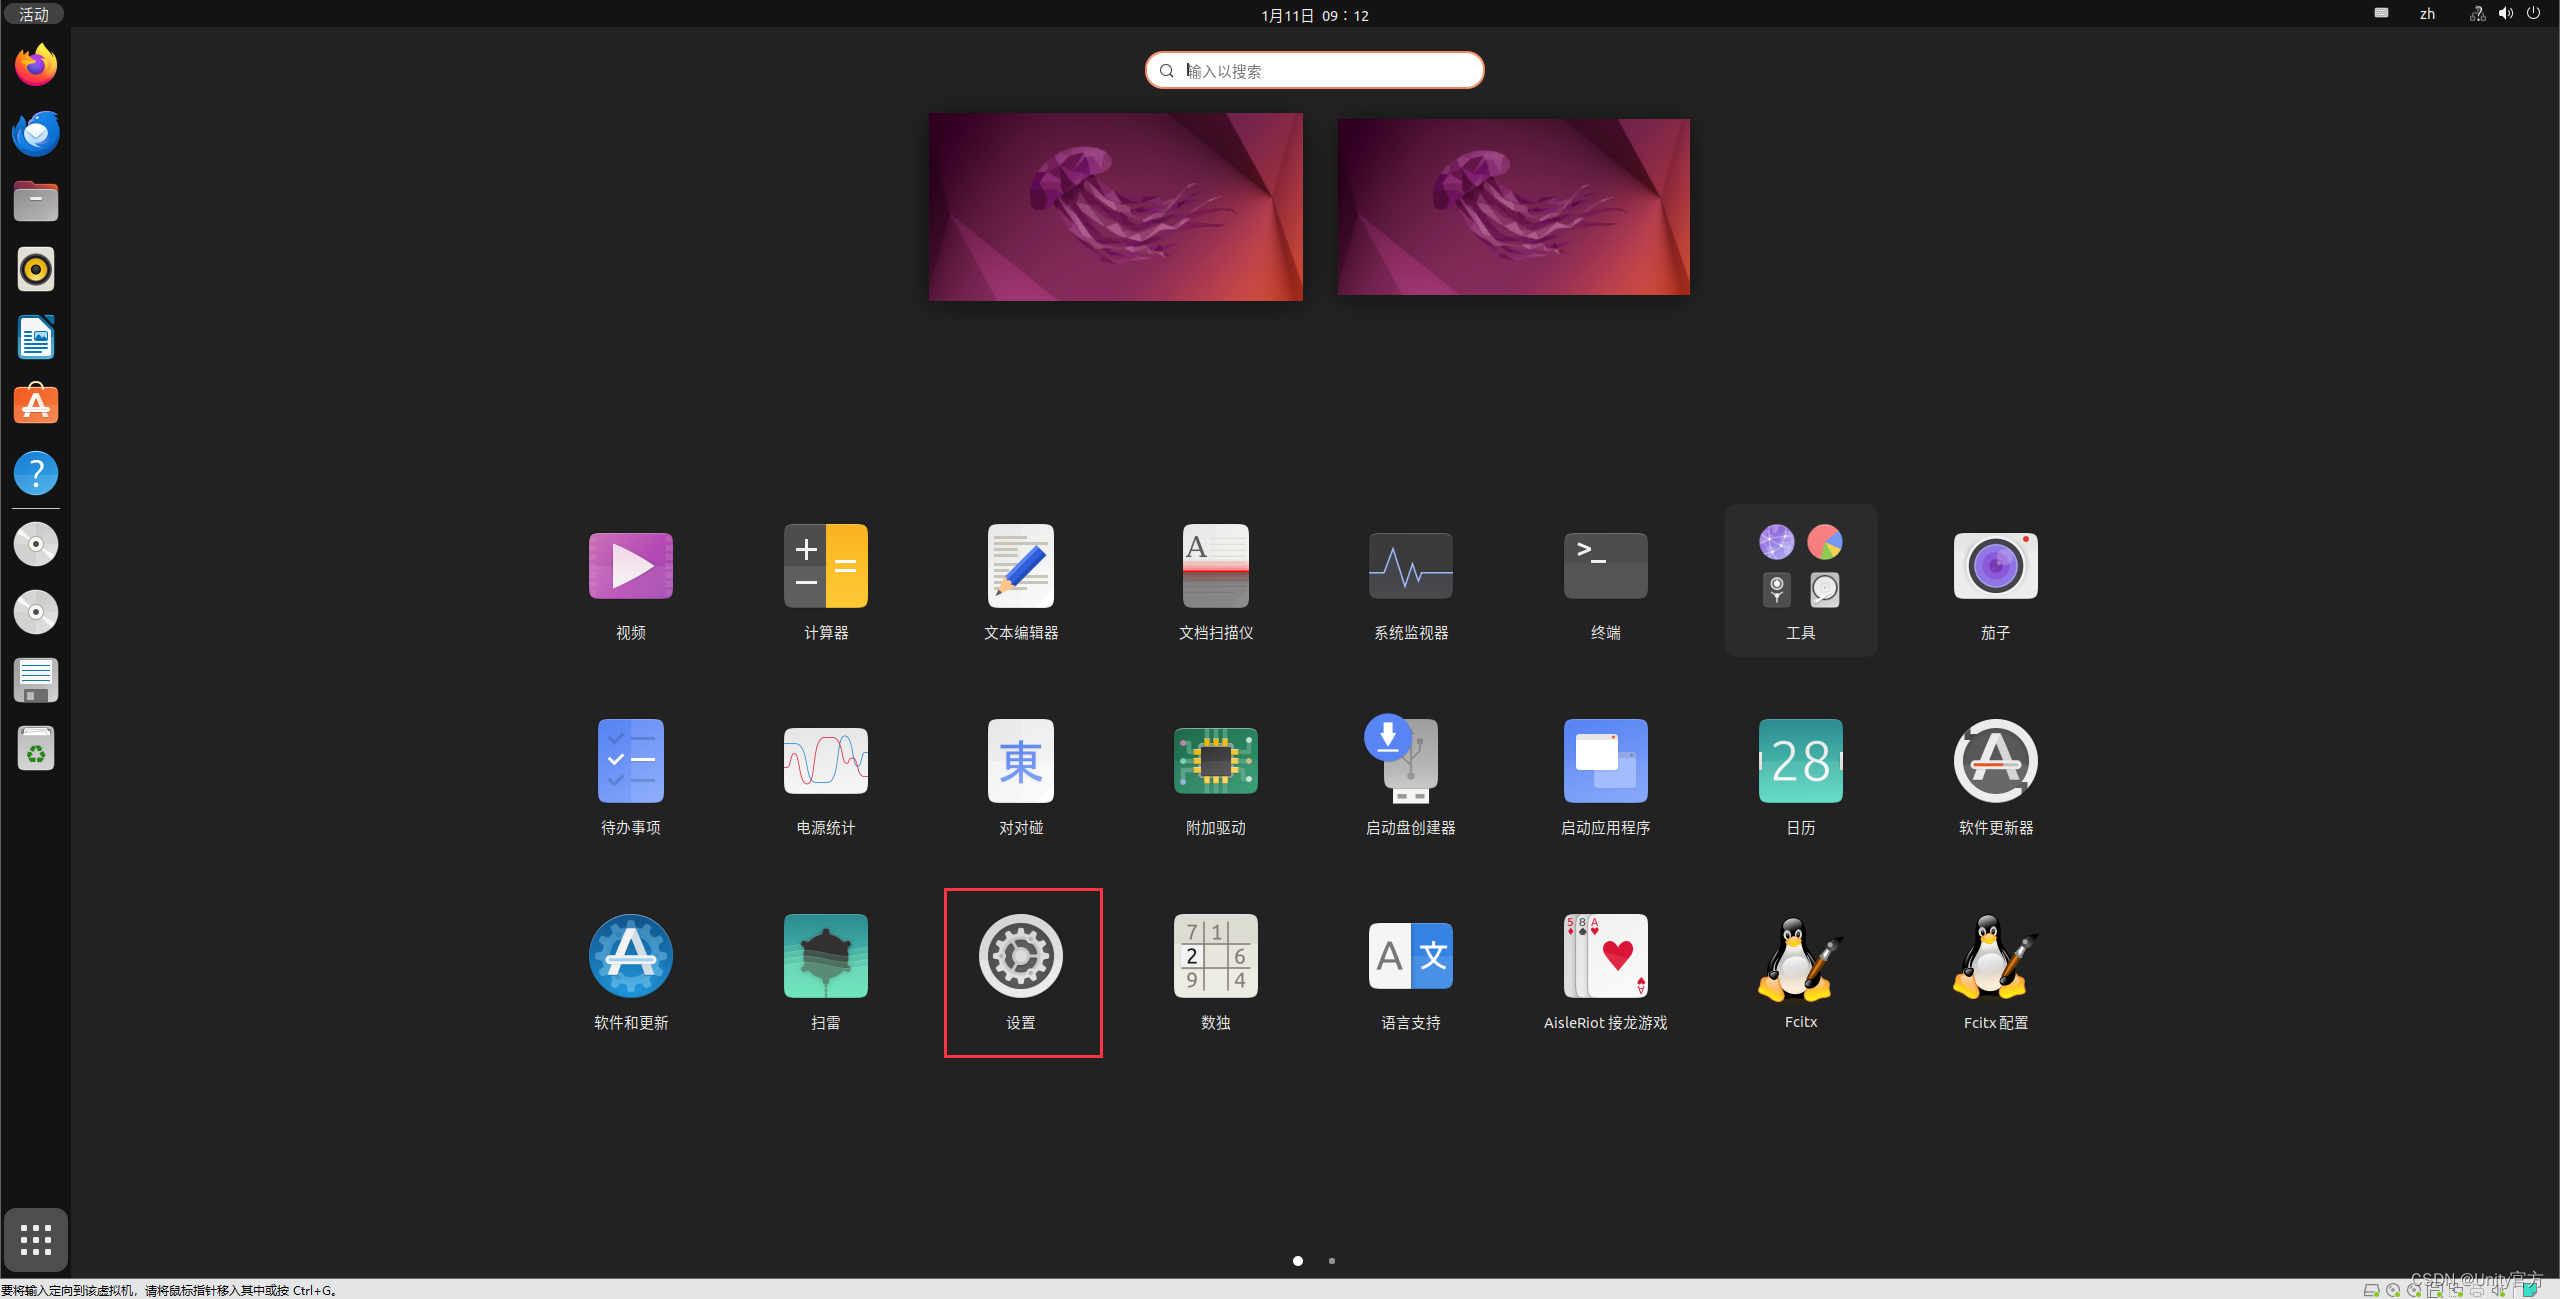Open the zh input method menu
The height and width of the screenshot is (1299, 2560).
tap(2427, 14)
